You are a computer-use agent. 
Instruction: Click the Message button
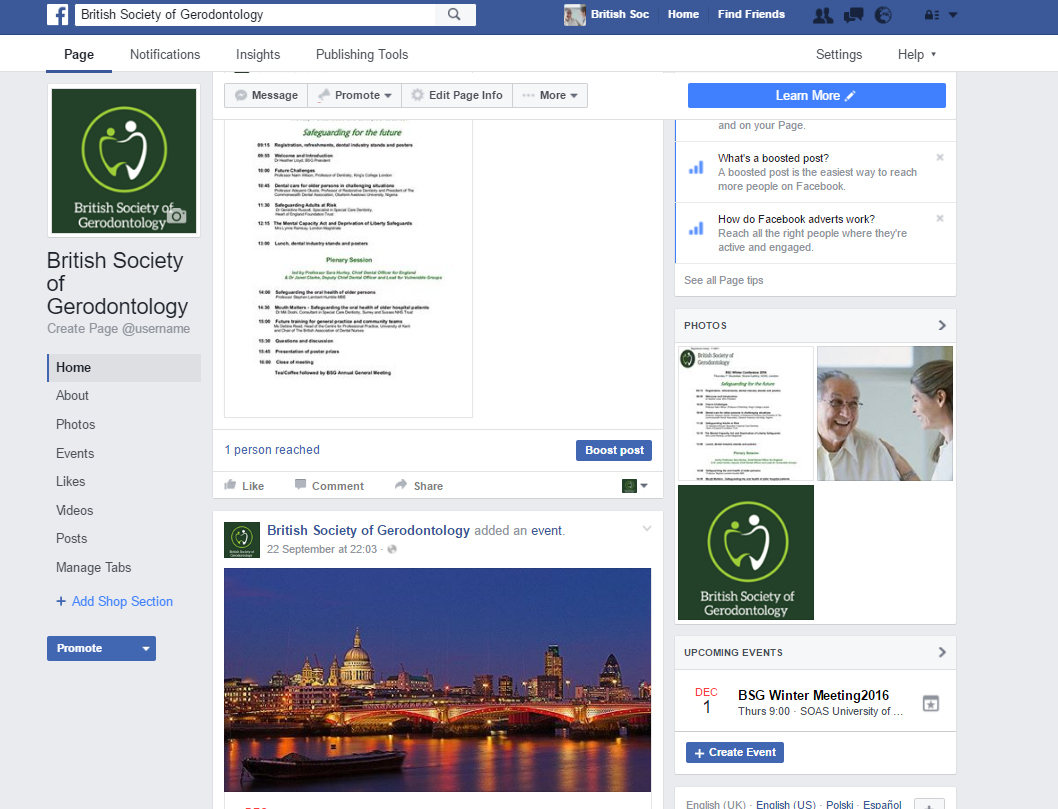267,95
